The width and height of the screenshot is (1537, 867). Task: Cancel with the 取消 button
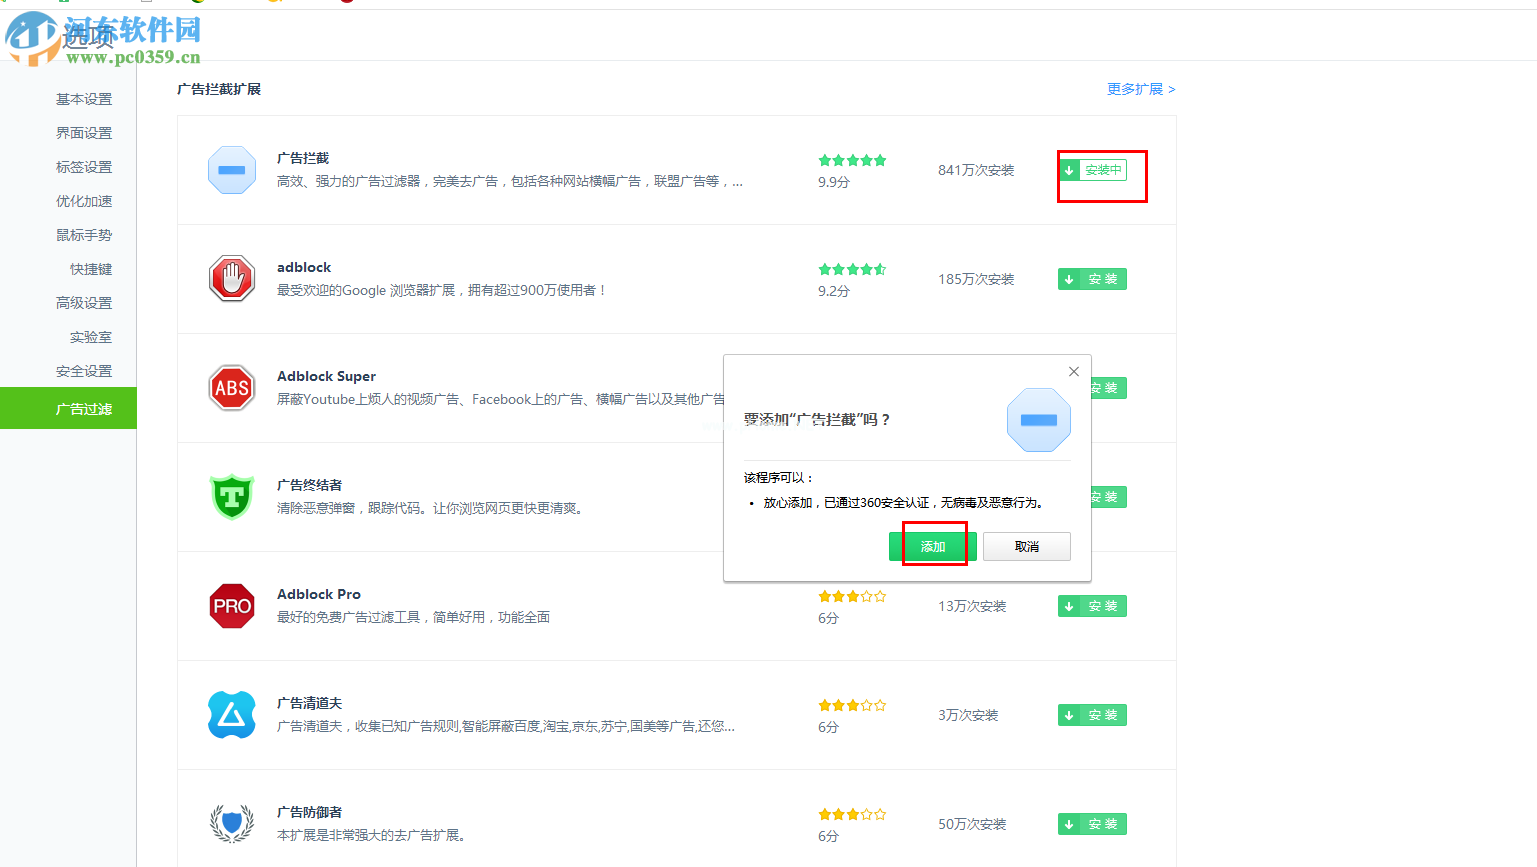tap(1027, 546)
